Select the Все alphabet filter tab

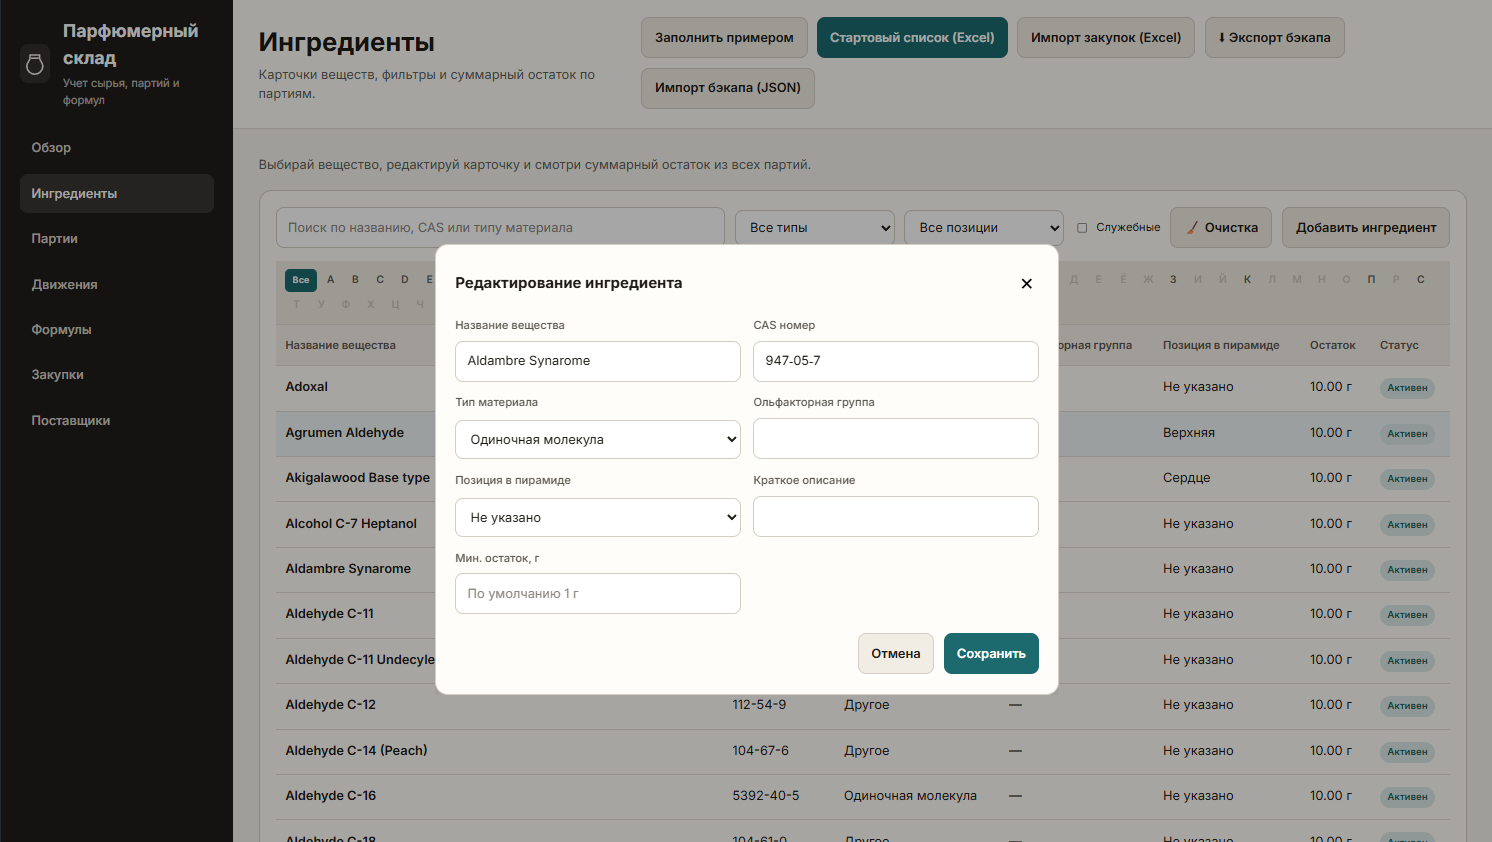300,280
